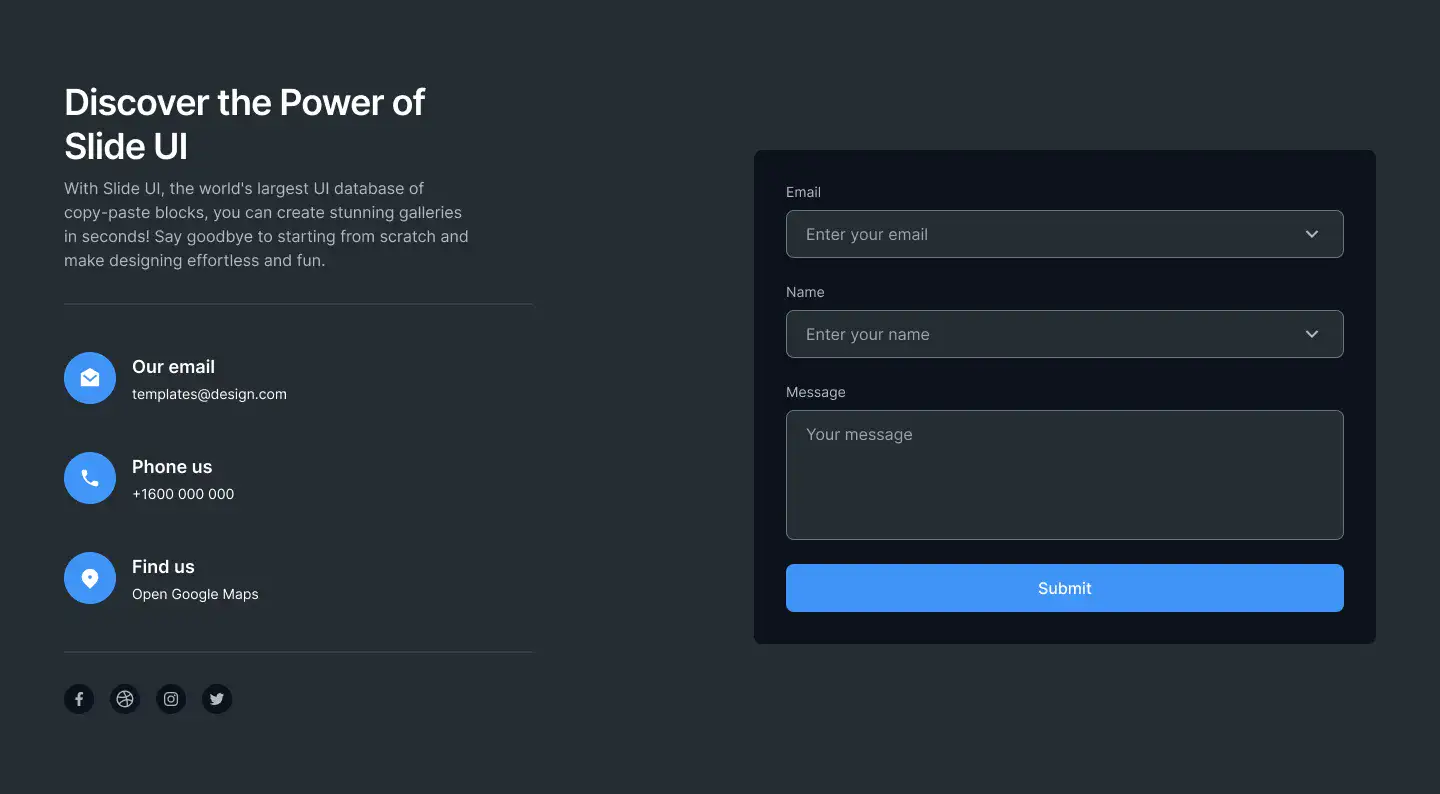Open templates@design.com email link
Screen dimensions: 1440x794
(209, 394)
